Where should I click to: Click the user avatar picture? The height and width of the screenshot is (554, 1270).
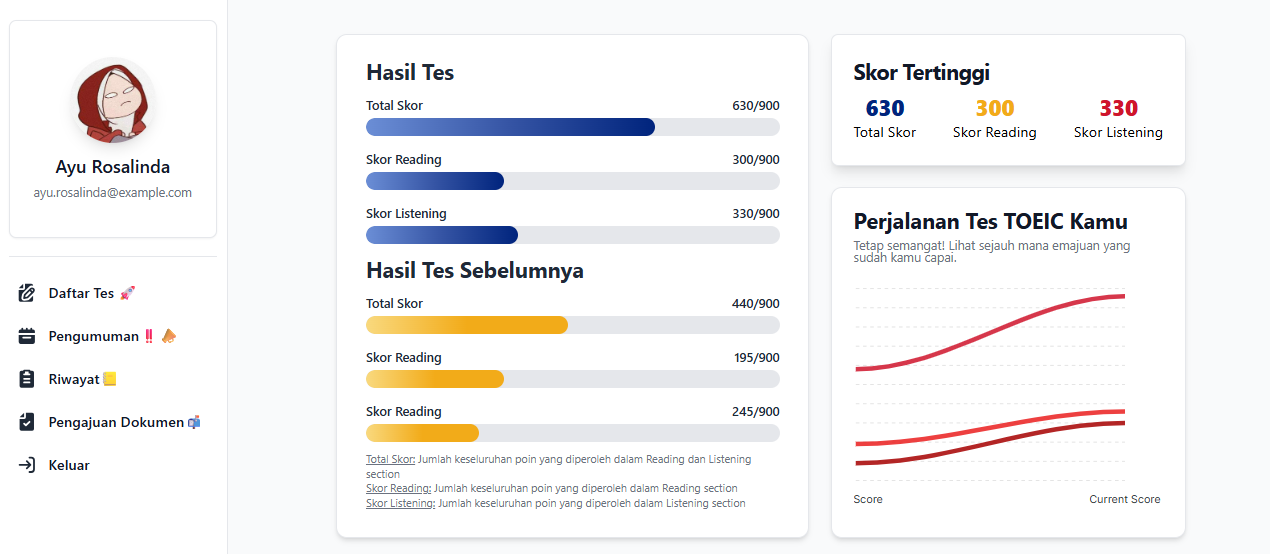(x=113, y=100)
